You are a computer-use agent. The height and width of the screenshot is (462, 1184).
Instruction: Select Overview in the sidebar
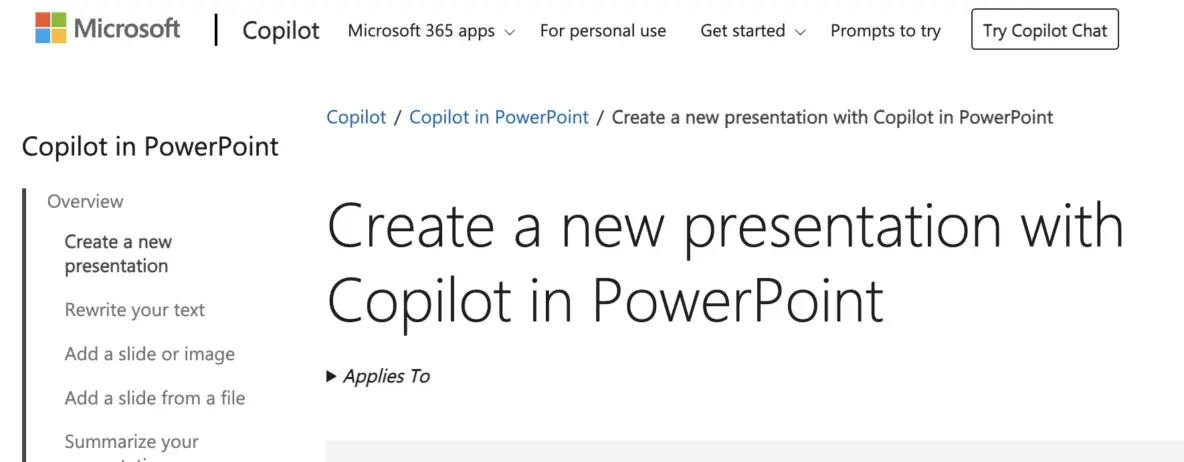85,201
